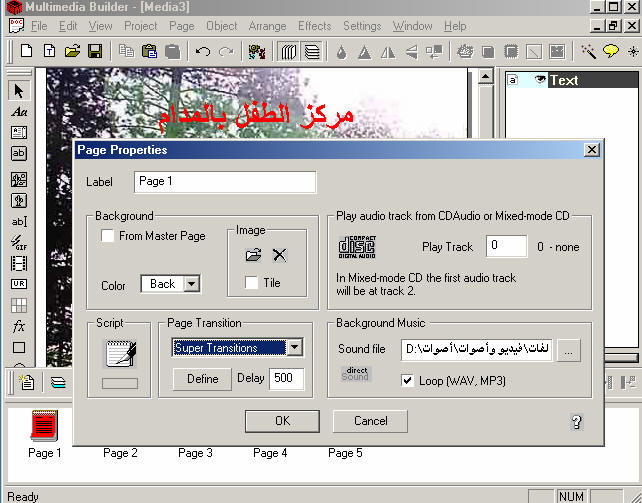642x503 pixels.
Task: Open the Back color dropdown
Action: point(192,283)
